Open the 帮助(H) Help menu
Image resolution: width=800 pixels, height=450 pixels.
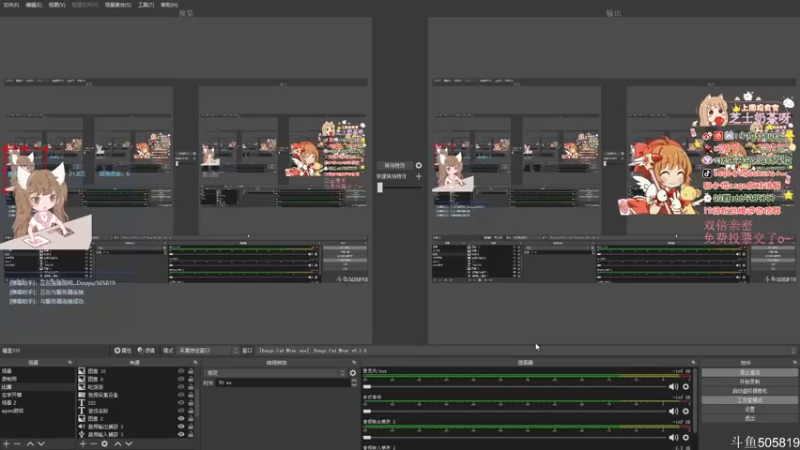pos(169,5)
